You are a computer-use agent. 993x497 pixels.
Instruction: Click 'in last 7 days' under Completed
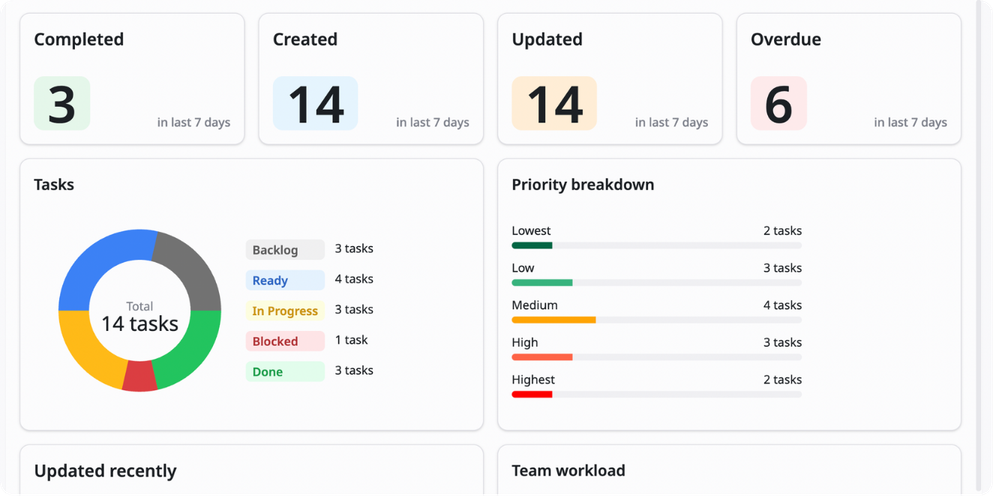coord(194,123)
